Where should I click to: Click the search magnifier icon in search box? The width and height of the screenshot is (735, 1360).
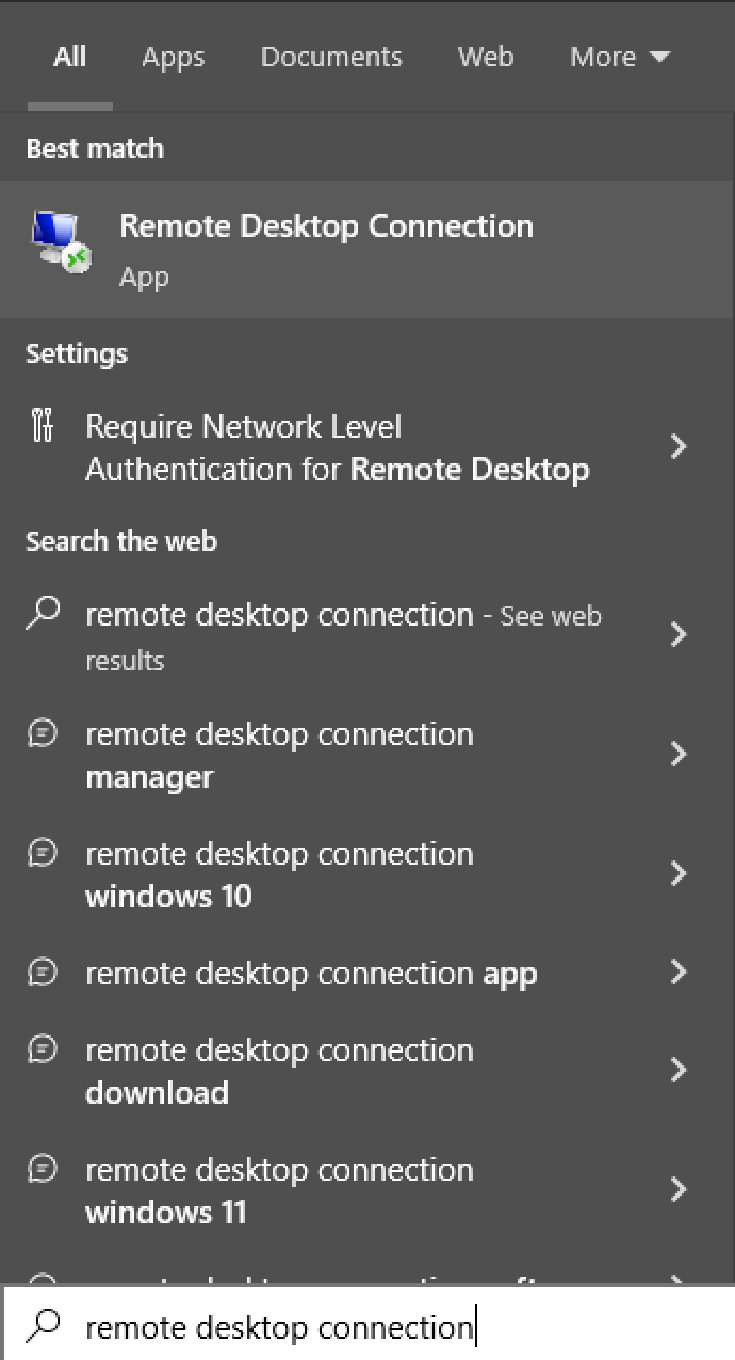pos(42,1325)
